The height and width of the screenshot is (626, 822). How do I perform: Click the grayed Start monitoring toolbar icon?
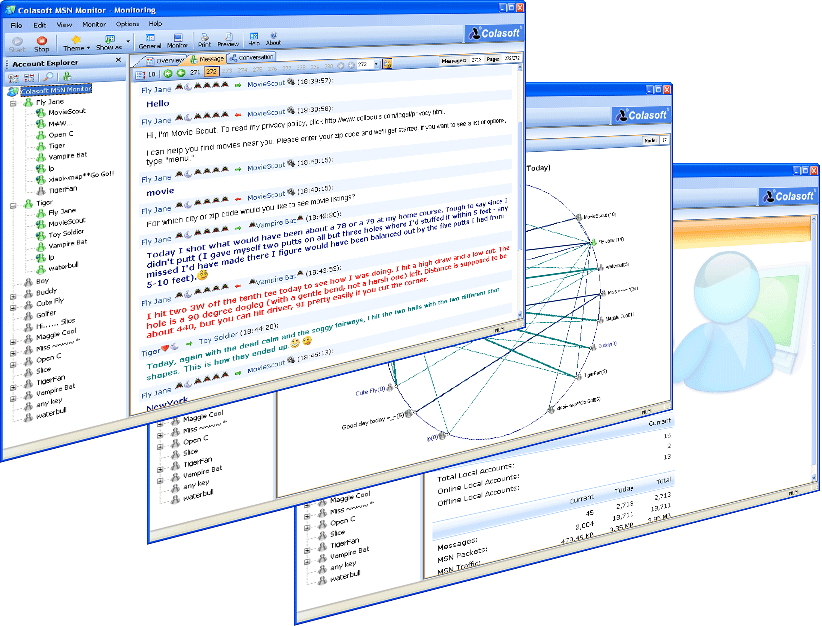[x=17, y=42]
